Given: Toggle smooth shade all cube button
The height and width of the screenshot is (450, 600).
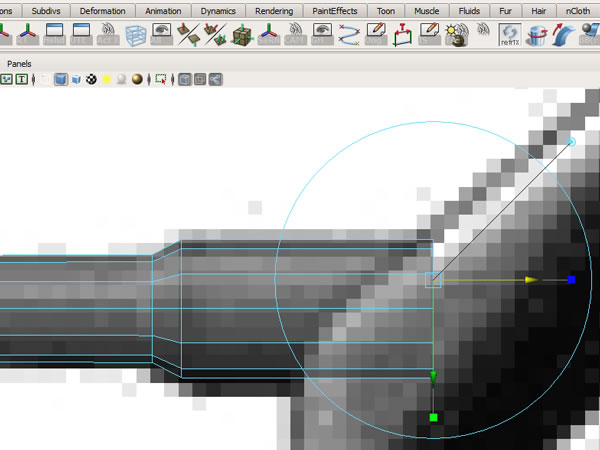Looking at the screenshot, I should click(61, 80).
